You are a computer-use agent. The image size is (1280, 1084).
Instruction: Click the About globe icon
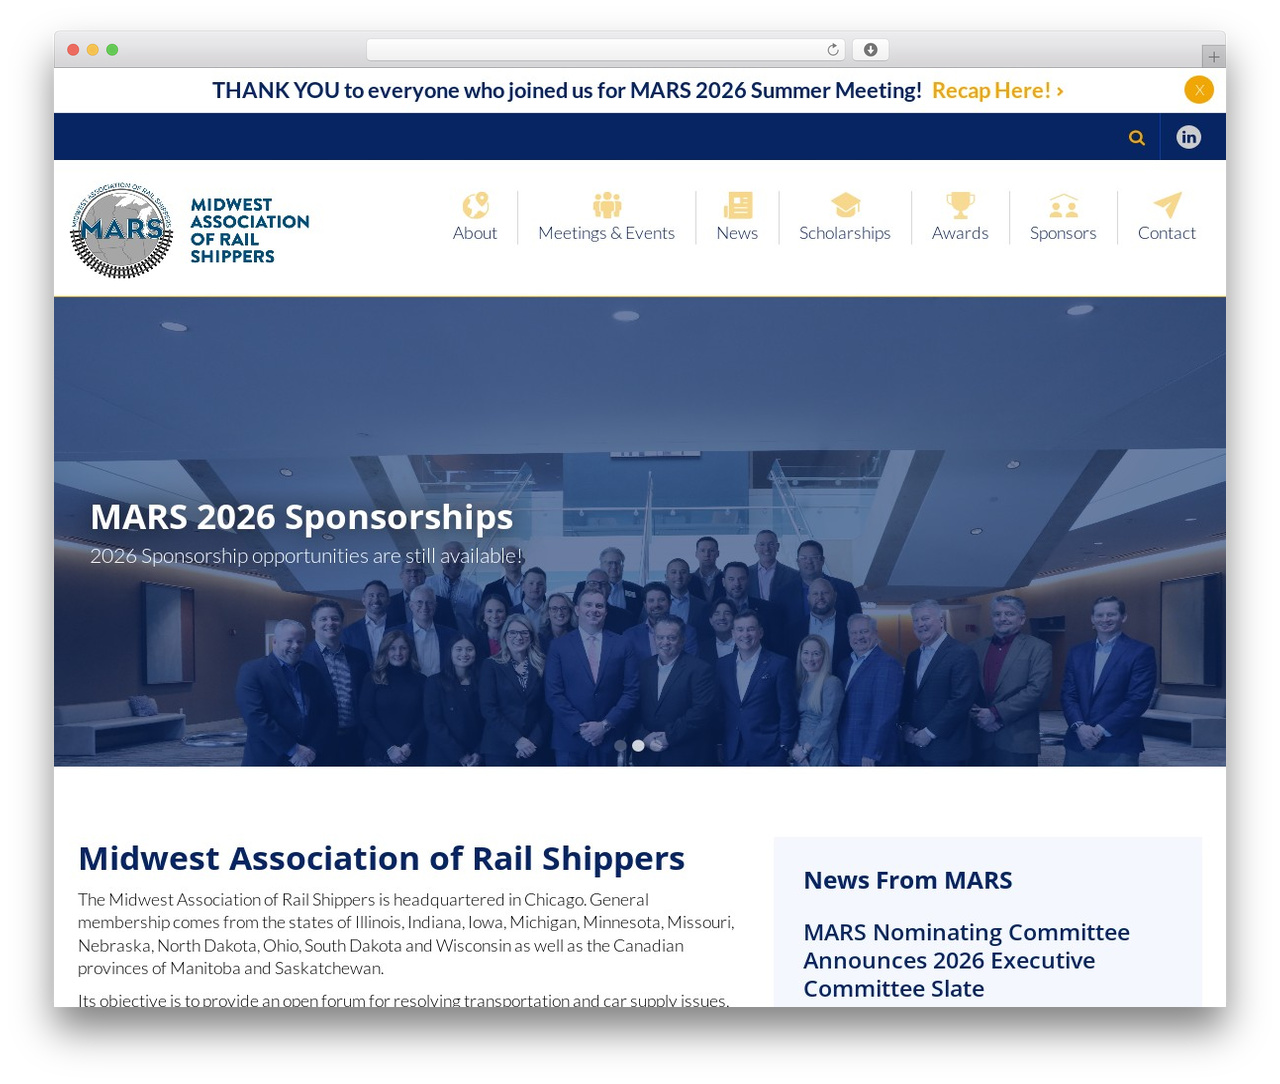[x=475, y=205]
